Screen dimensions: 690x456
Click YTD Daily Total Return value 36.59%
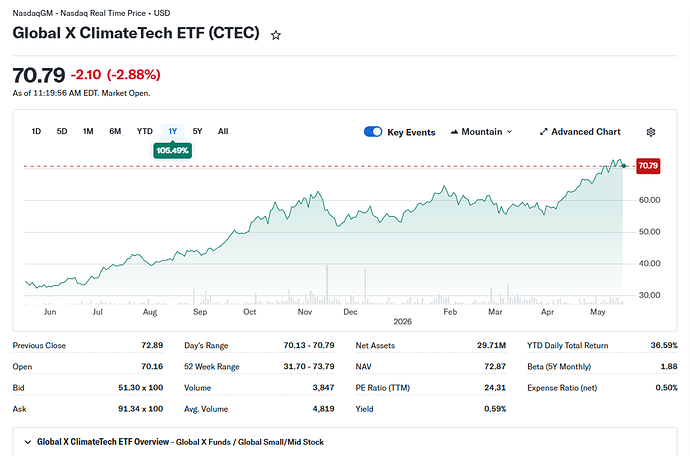pos(664,345)
